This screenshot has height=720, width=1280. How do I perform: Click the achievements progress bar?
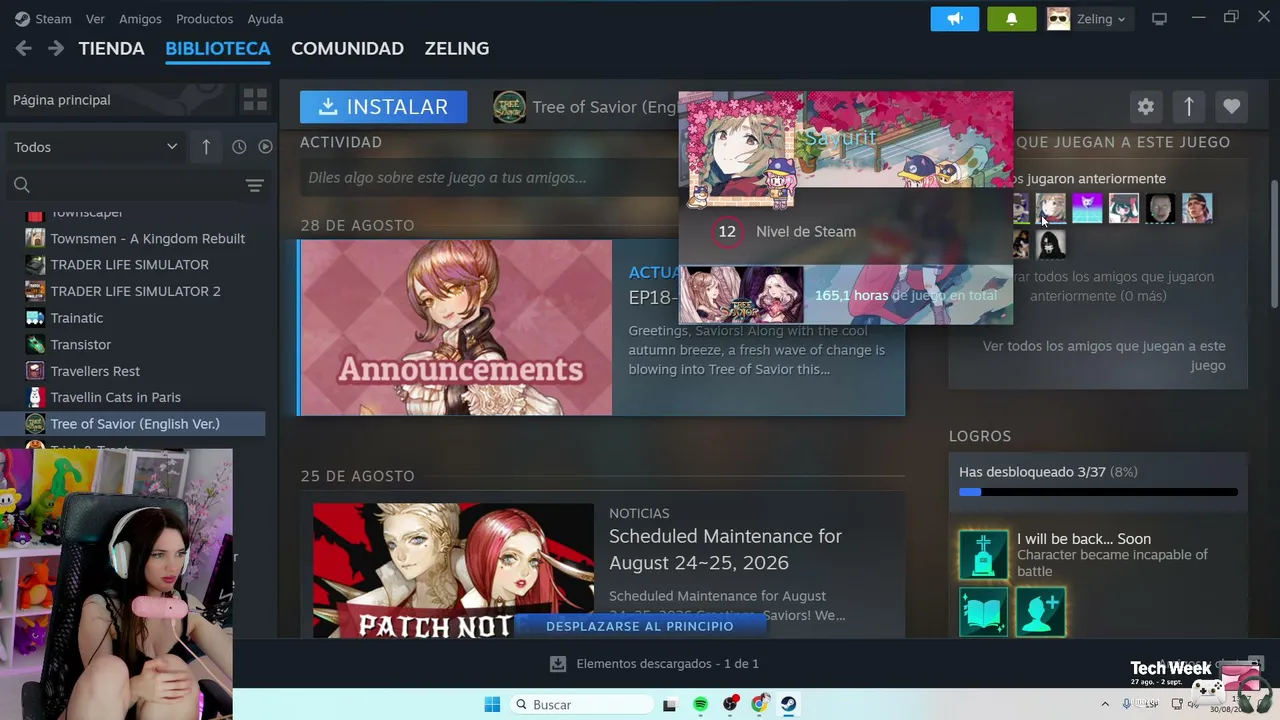1098,492
